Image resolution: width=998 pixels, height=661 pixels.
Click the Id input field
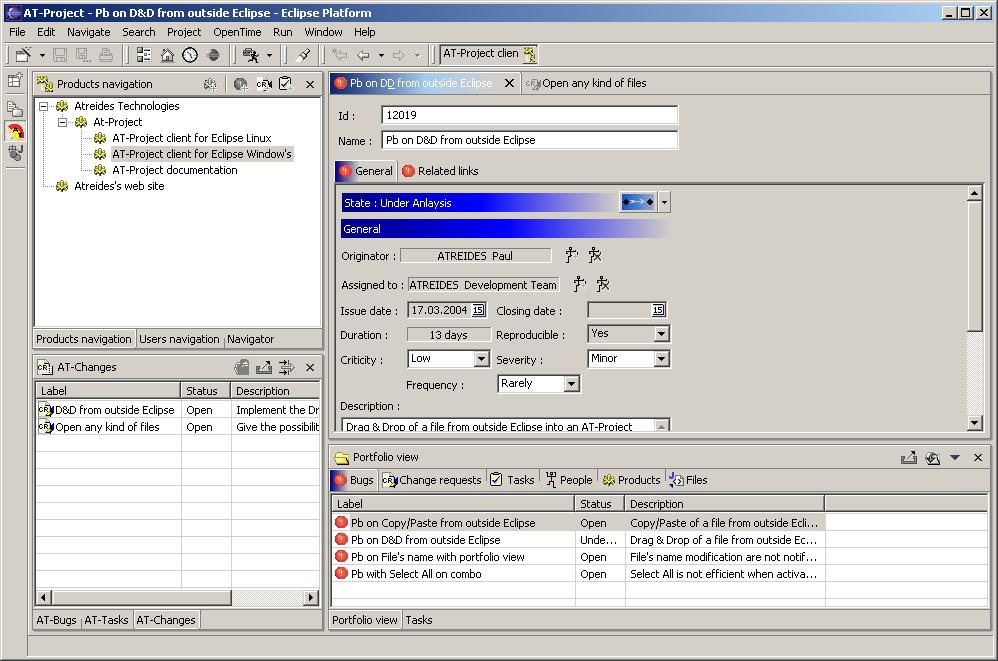coord(530,115)
